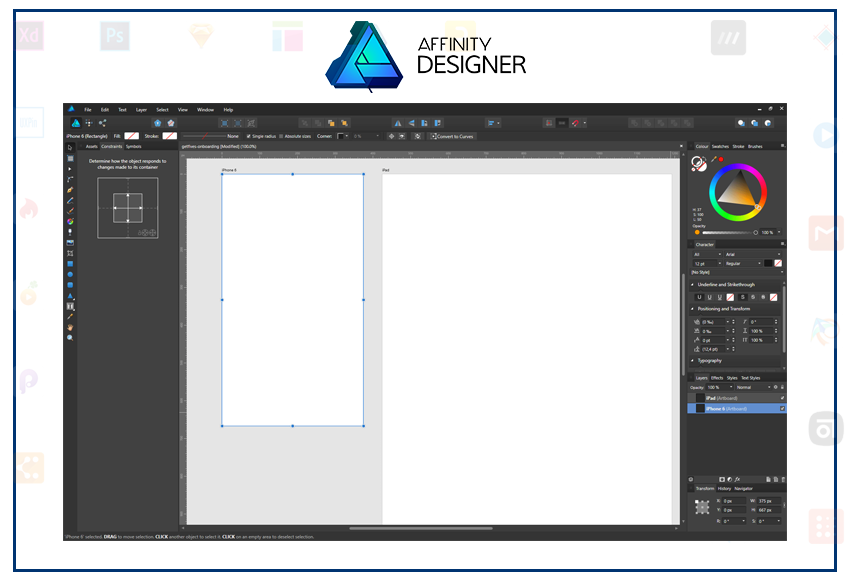Open the No Style character style dropdown
This screenshot has height=580, width=850.
click(737, 272)
